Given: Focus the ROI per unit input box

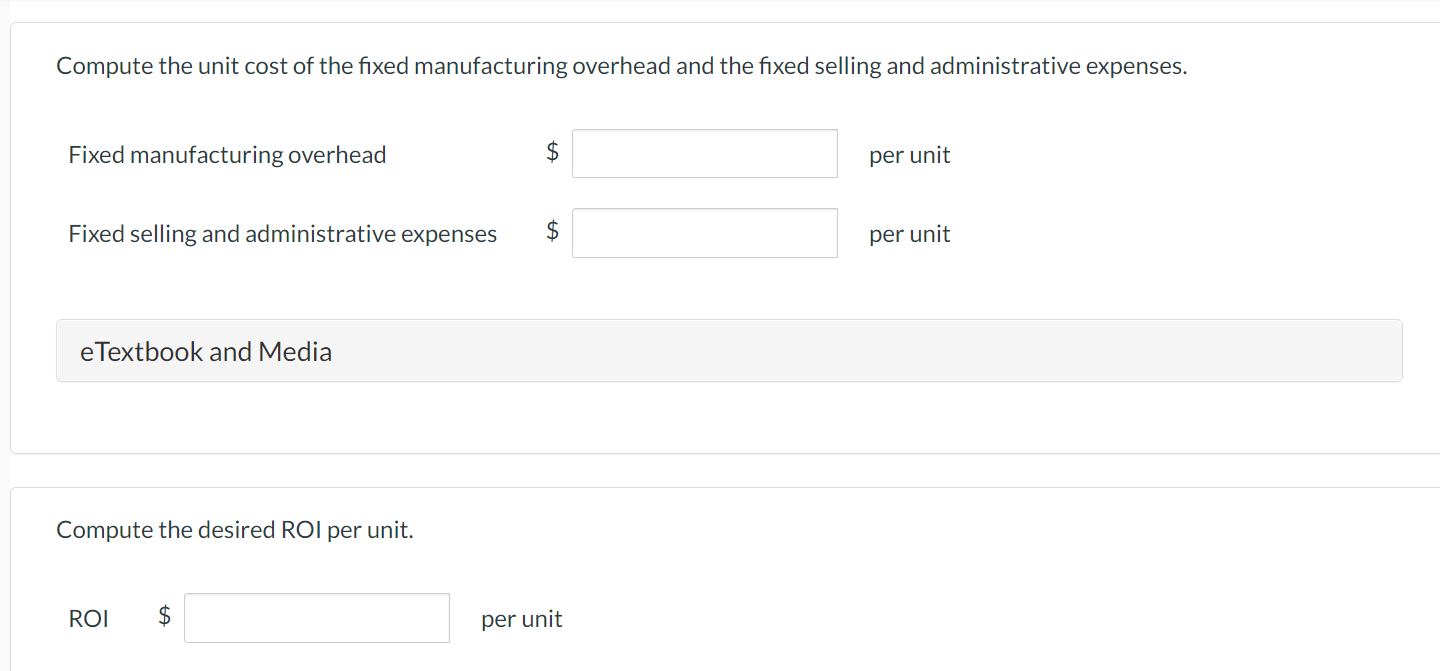Looking at the screenshot, I should coord(316,618).
